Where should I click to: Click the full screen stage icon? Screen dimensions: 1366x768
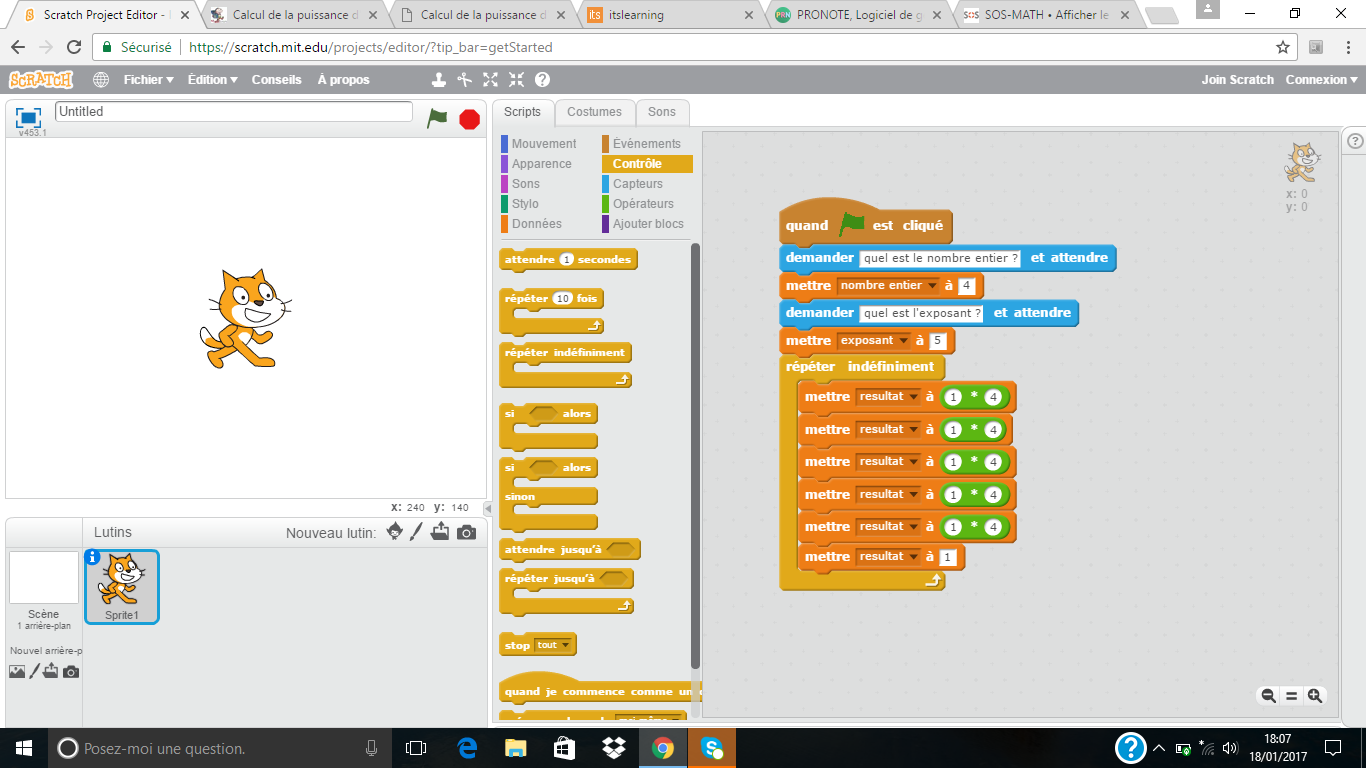28,117
